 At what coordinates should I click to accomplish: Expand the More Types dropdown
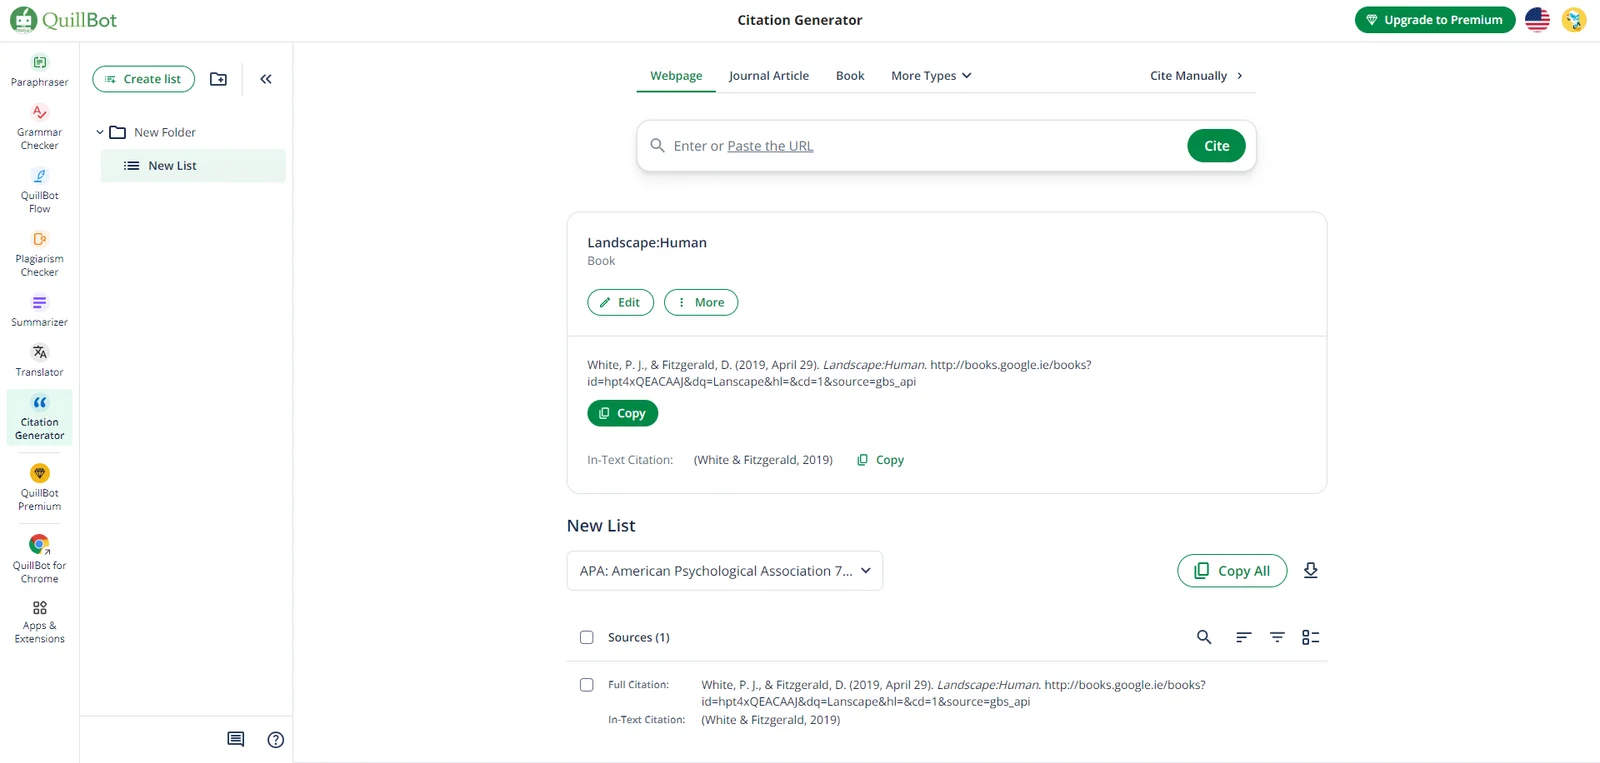pos(931,76)
